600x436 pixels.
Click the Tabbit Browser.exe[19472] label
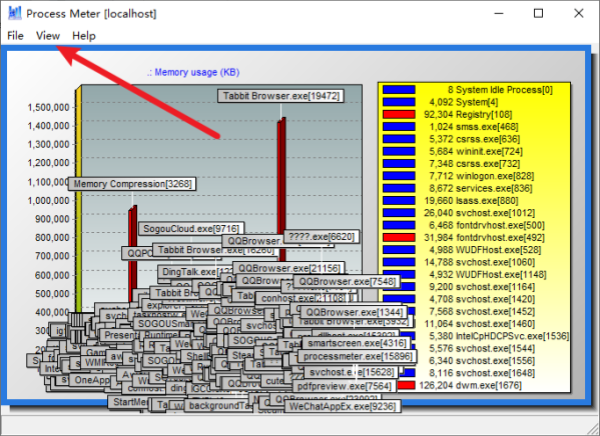coord(281,96)
